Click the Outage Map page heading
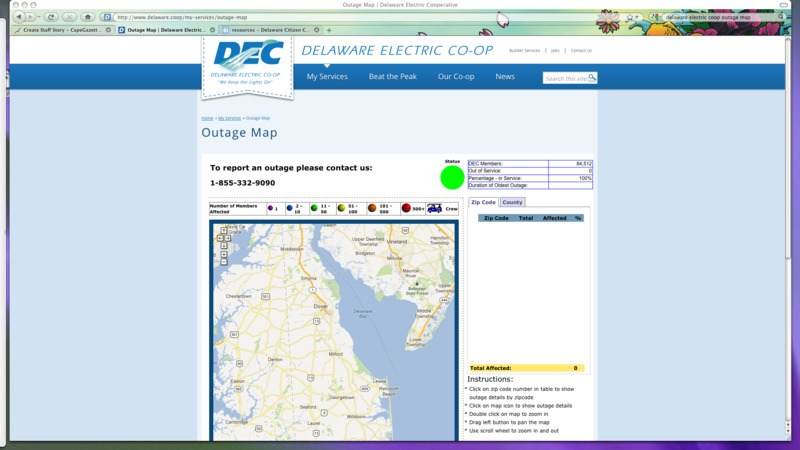Image resolution: width=800 pixels, height=450 pixels. coord(239,133)
